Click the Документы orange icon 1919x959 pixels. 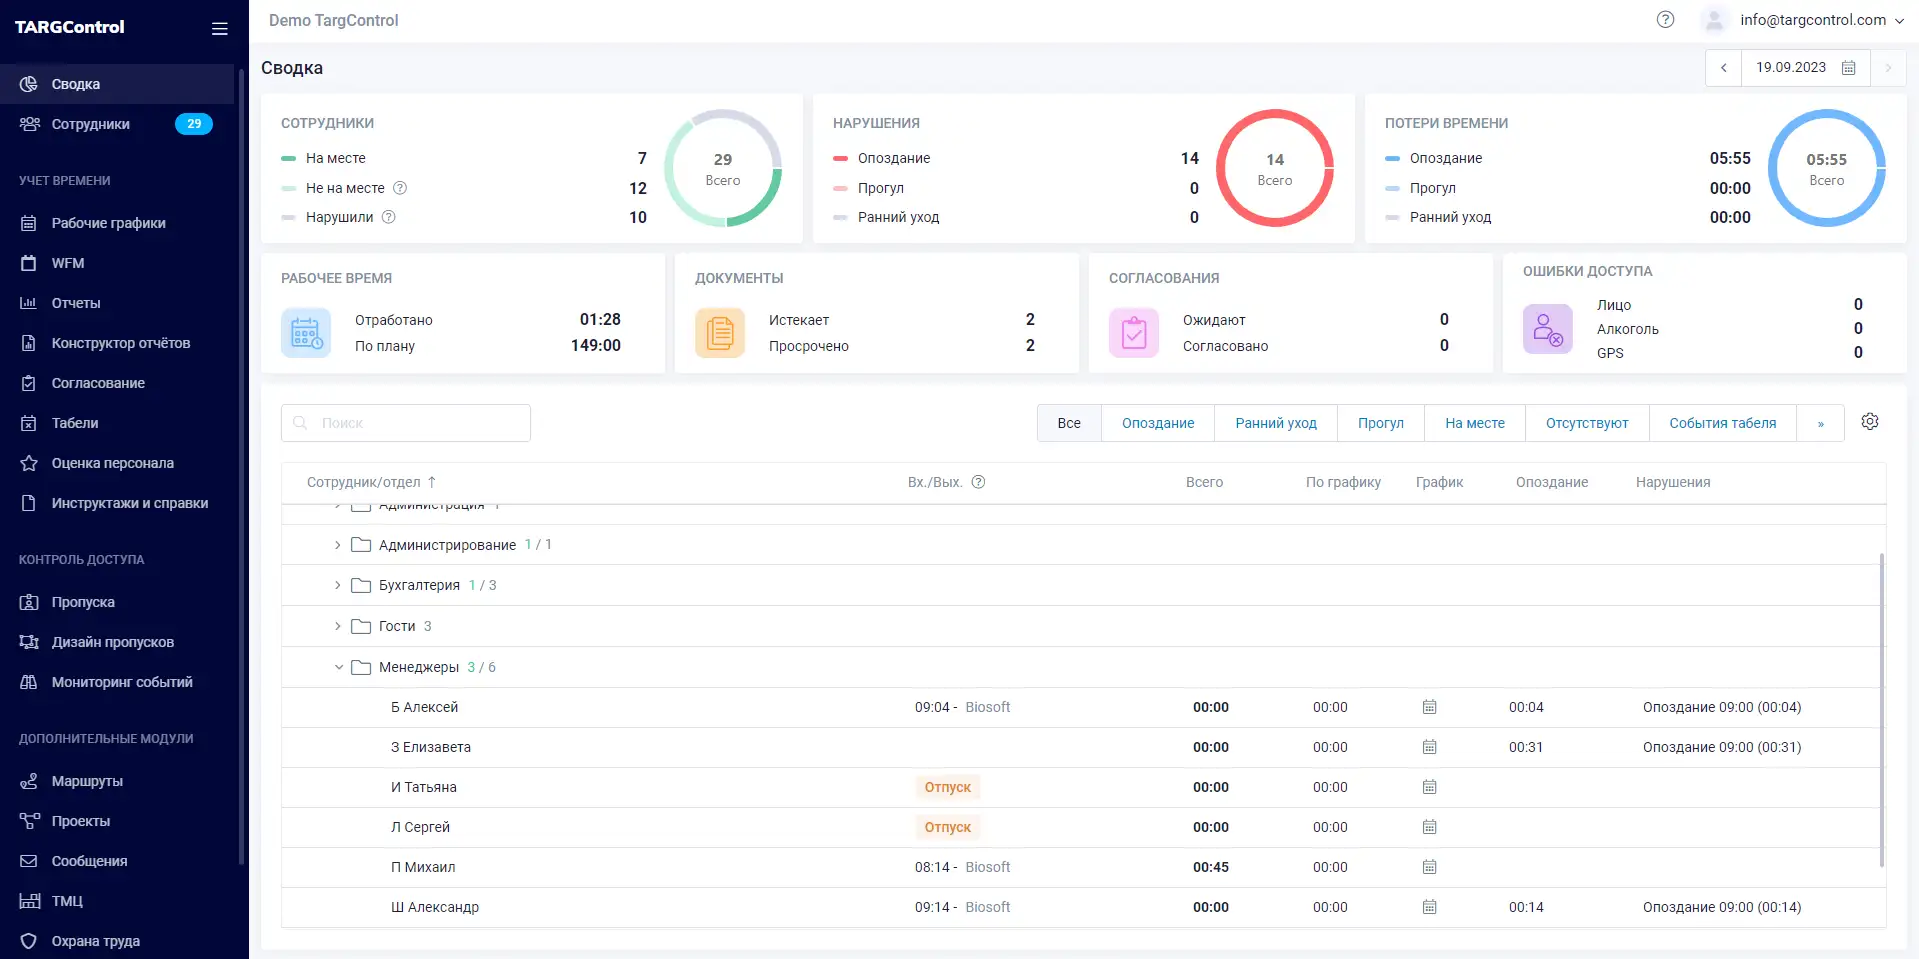click(720, 333)
